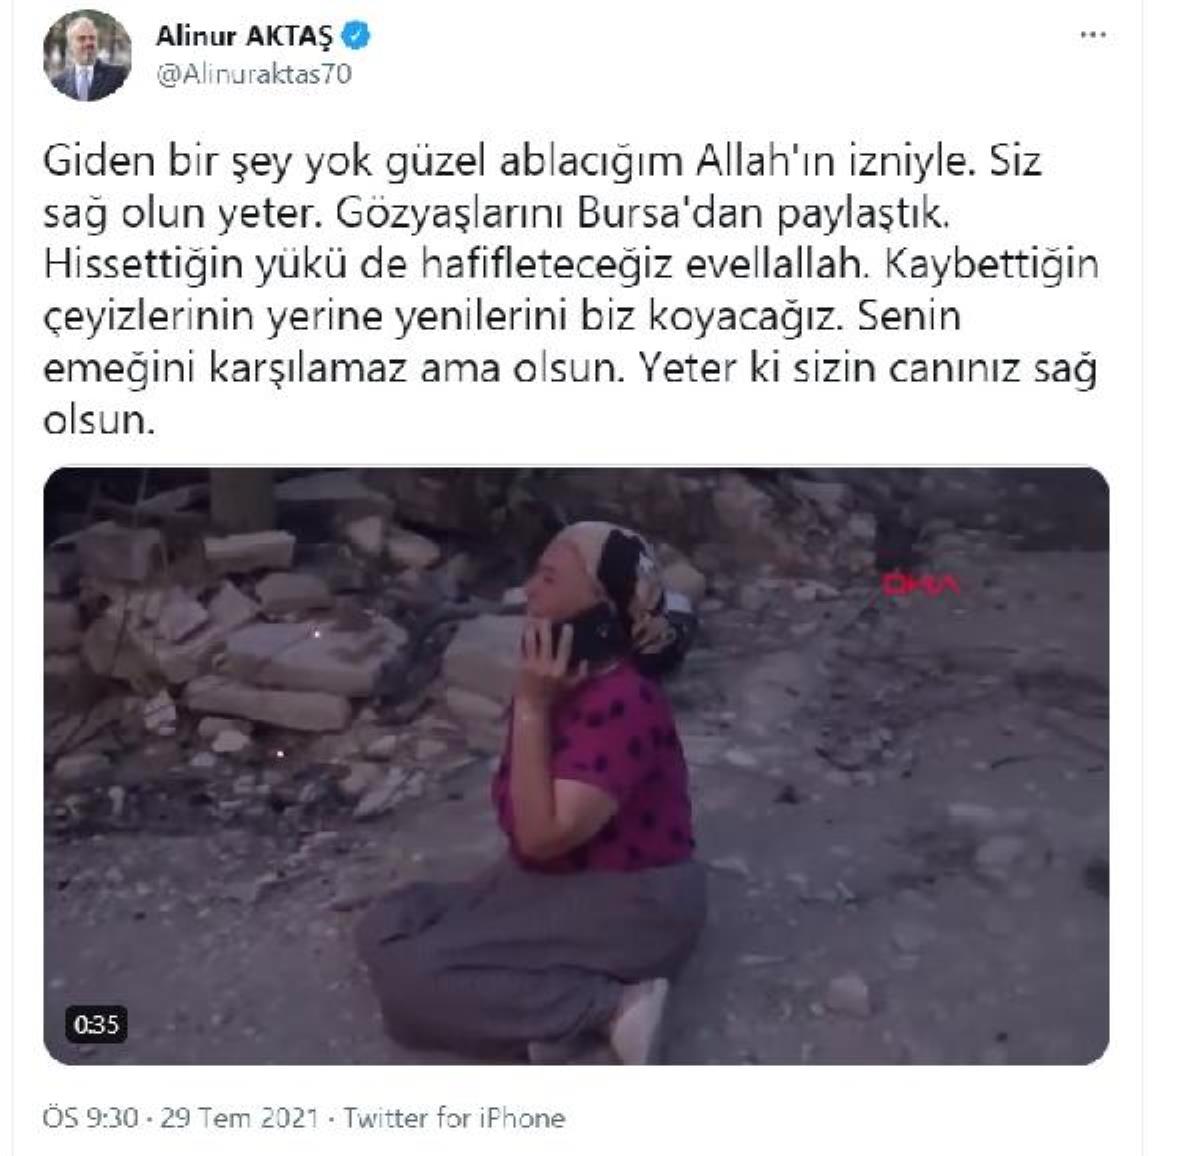Open the three-dot more options menu
Screen dimensions: 1200x1156
1093,36
